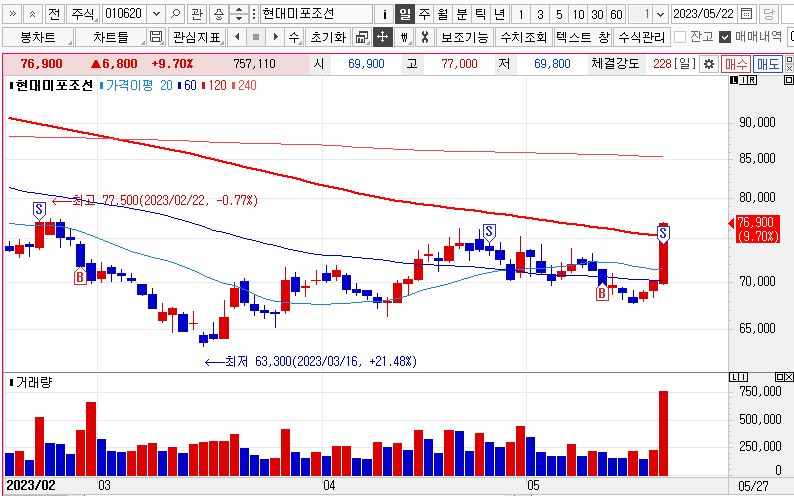Uncheck the 매매내역 checkbox
Screen dimensions: 794x496
click(725, 37)
